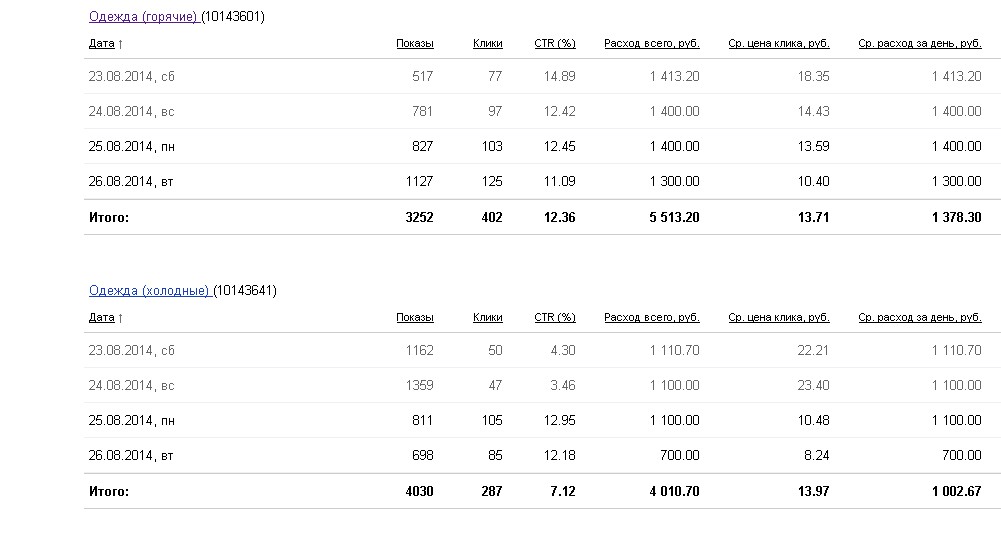1001x544 pixels.
Task: Click the 5 513.20 total spend cell
Action: pyautogui.click(x=663, y=217)
